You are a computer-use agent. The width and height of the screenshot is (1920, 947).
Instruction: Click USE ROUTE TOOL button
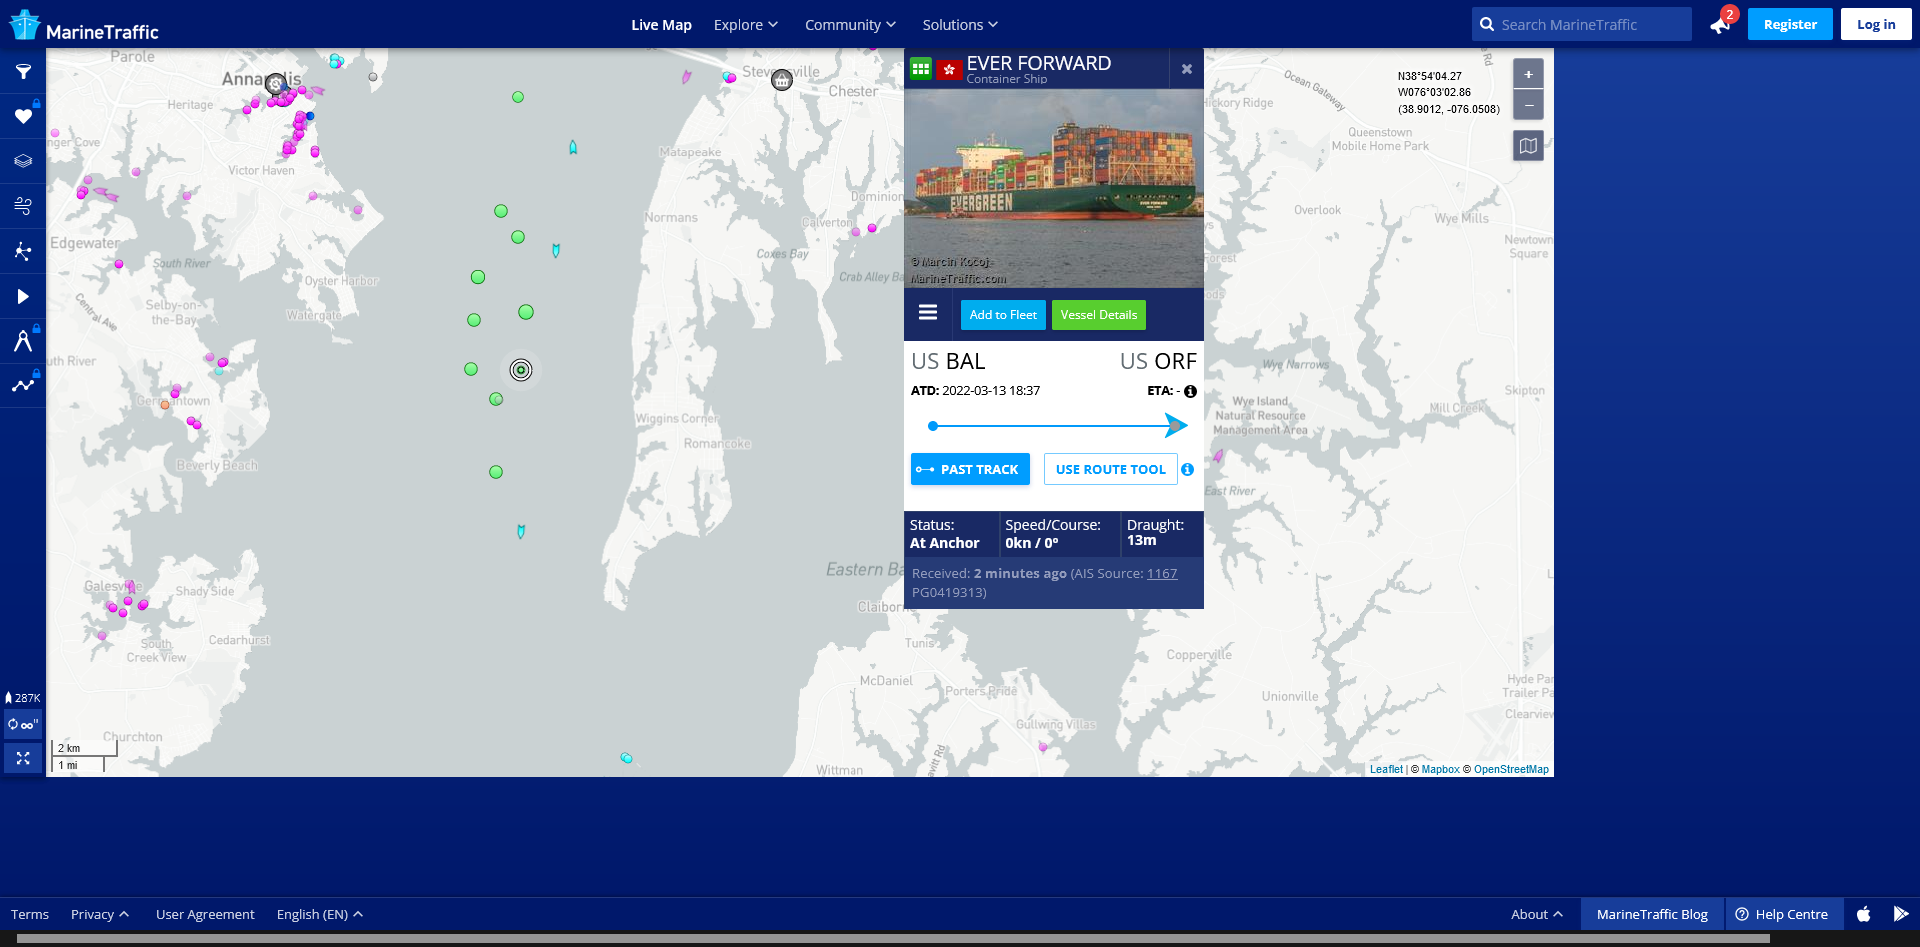click(x=1110, y=469)
